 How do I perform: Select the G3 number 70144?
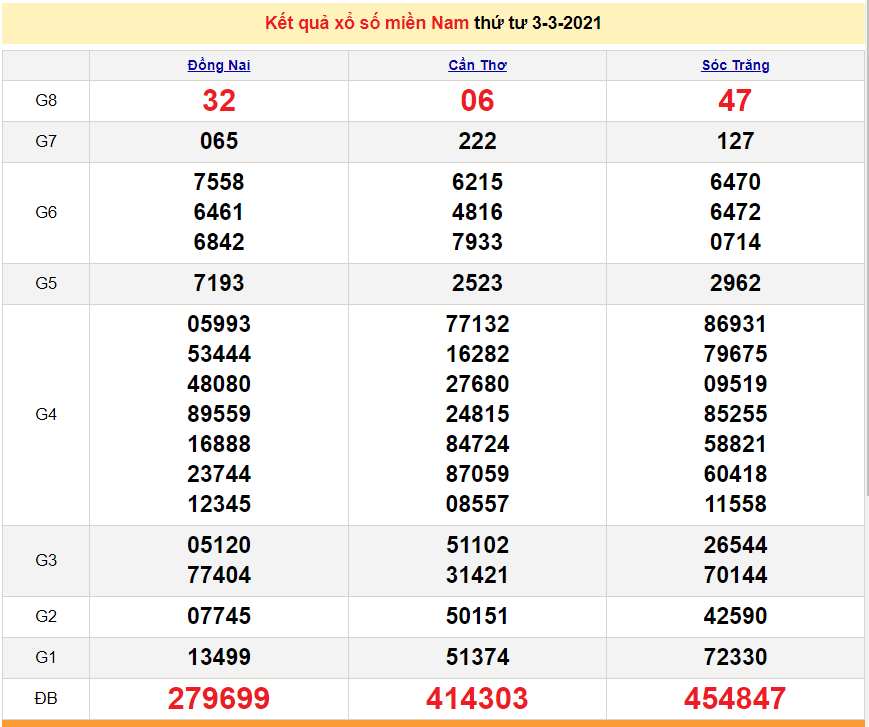(735, 575)
